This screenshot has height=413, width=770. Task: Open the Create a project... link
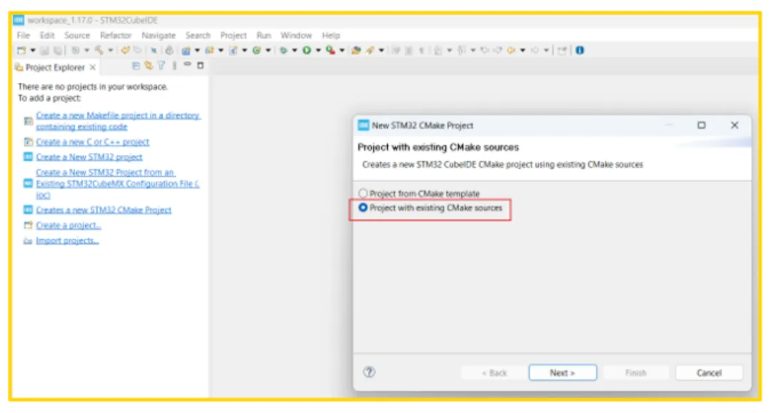point(68,225)
